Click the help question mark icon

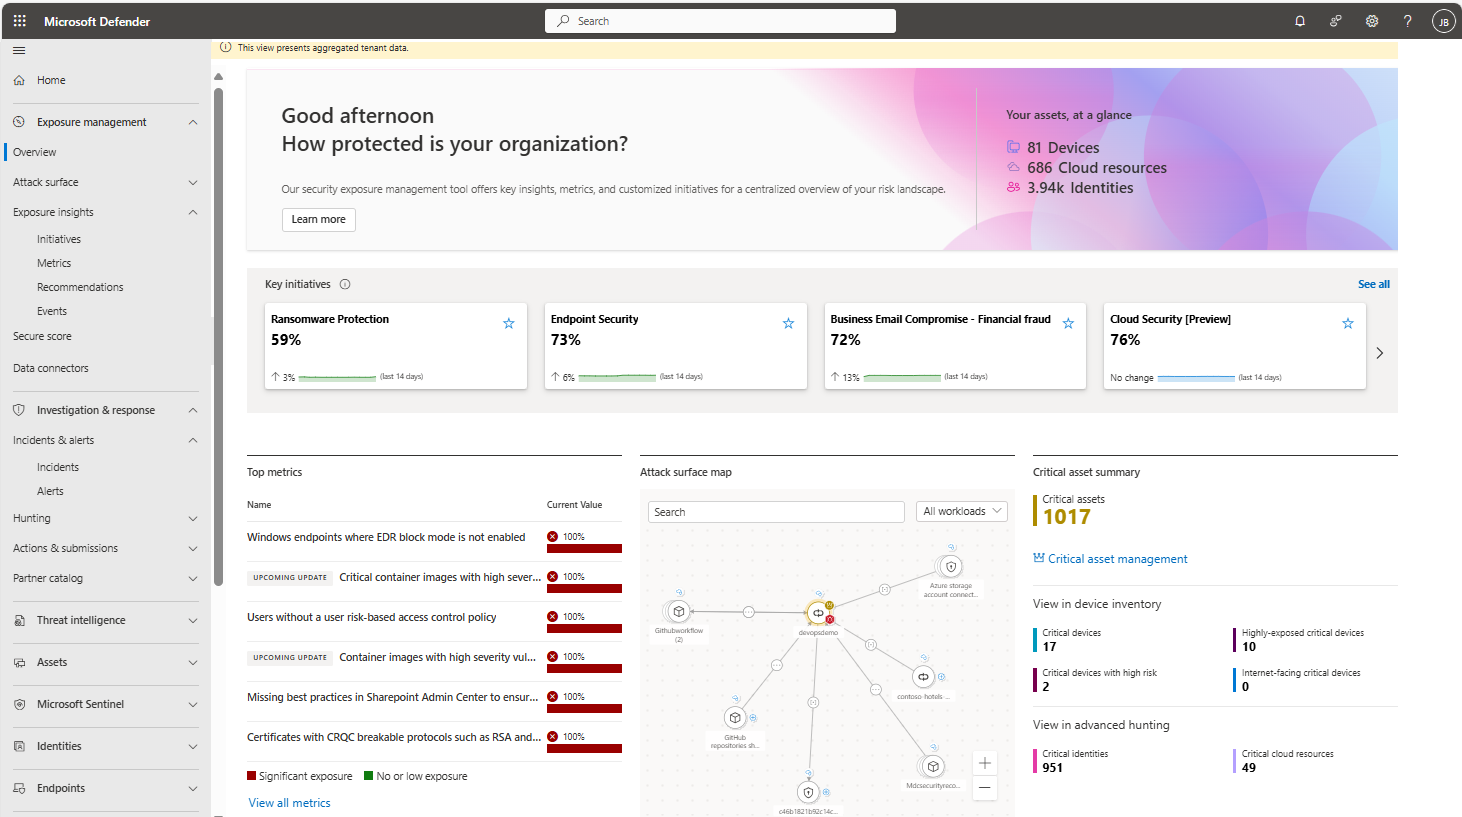(x=1407, y=21)
